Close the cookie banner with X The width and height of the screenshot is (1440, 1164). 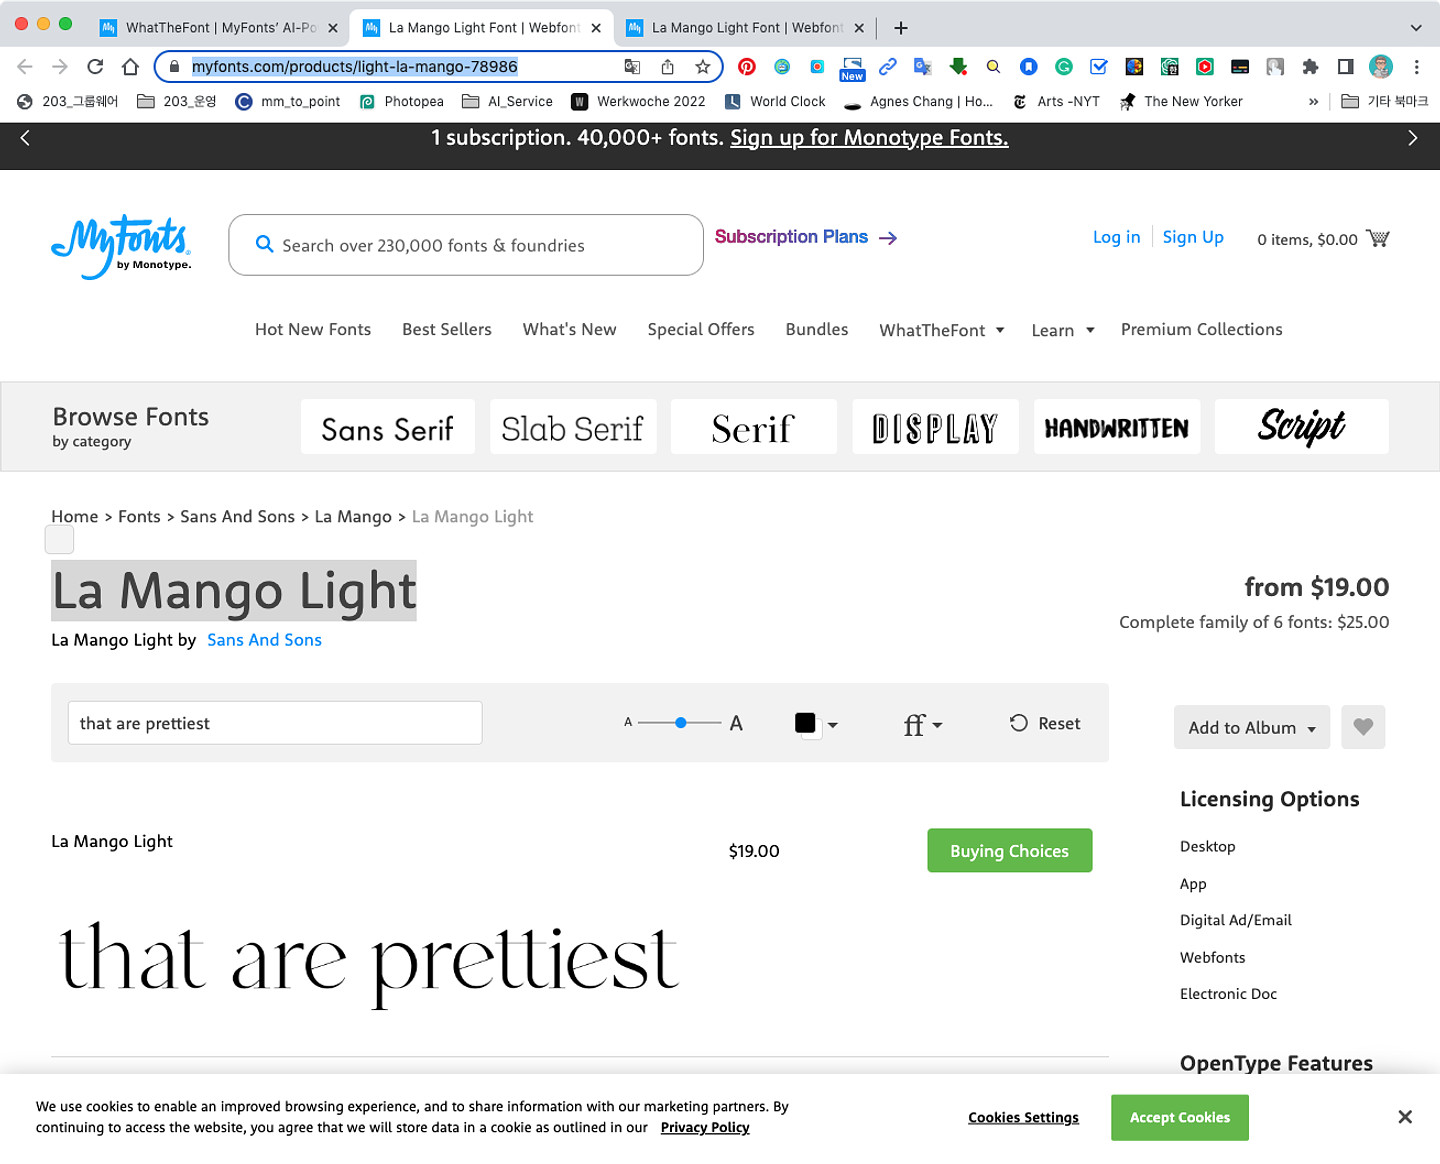pos(1404,1117)
